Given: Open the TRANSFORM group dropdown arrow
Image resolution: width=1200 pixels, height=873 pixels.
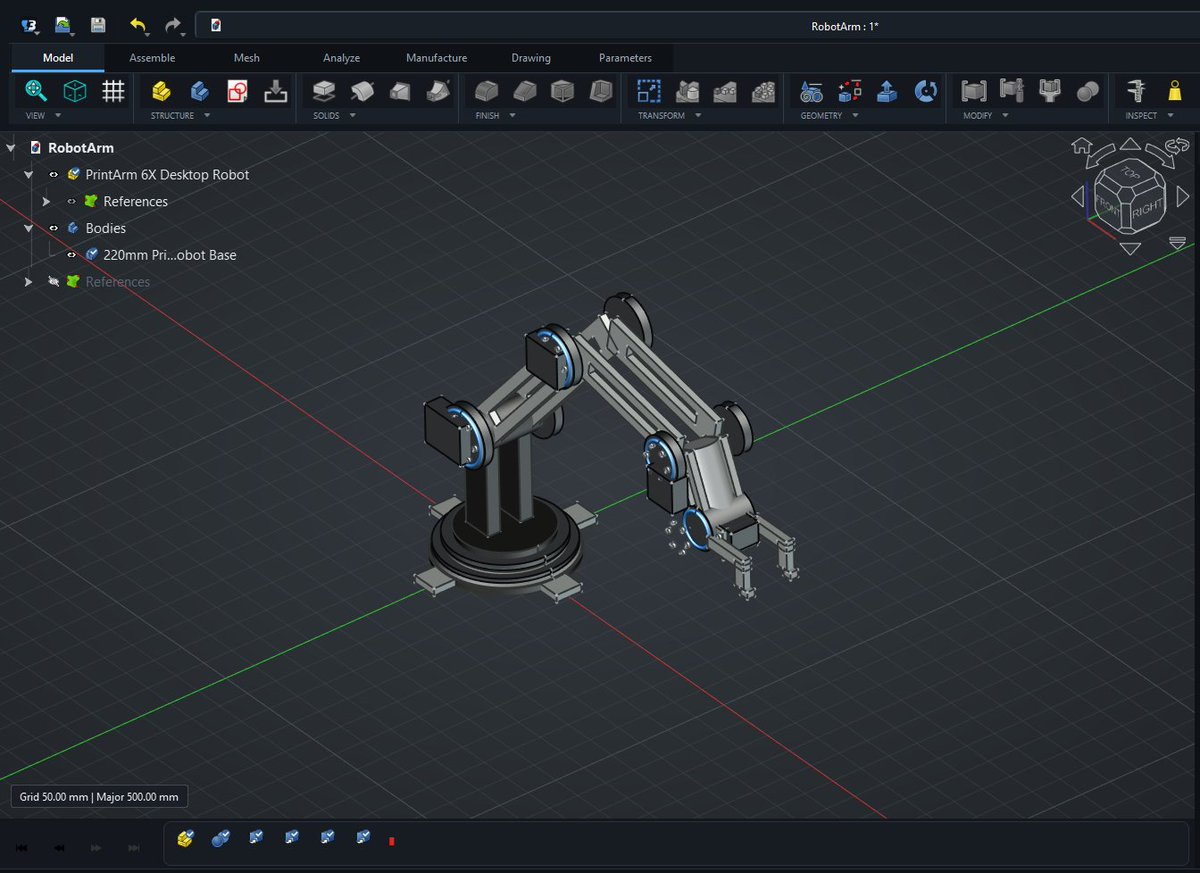Looking at the screenshot, I should tap(698, 116).
